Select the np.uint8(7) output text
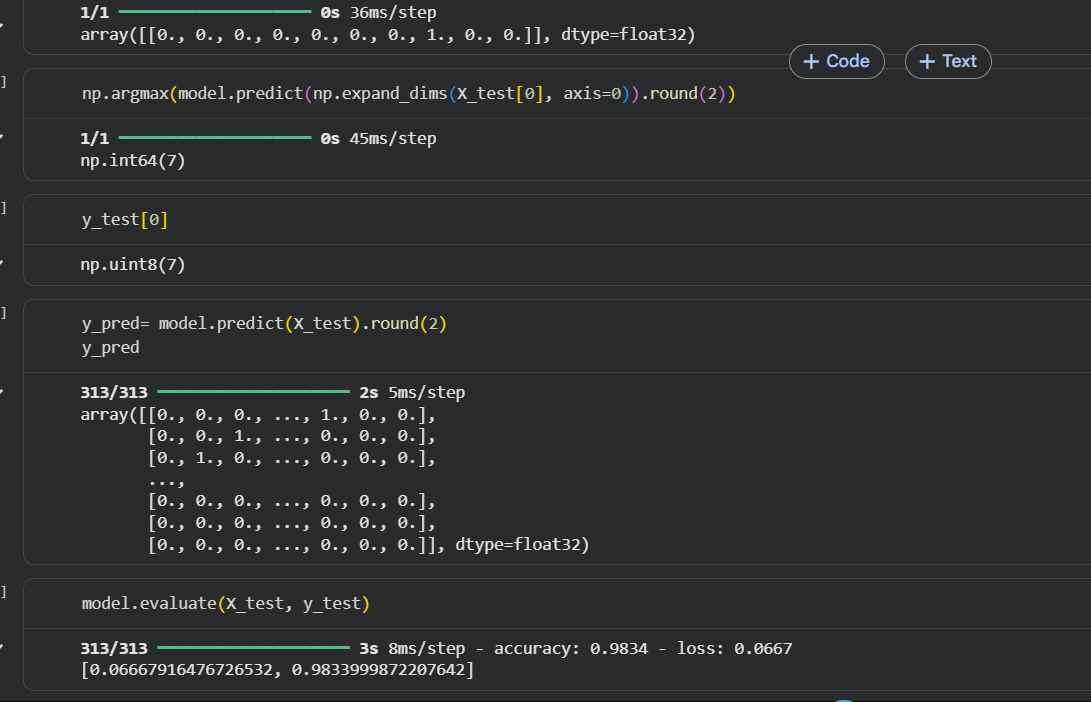The height and width of the screenshot is (702, 1091). click(133, 264)
